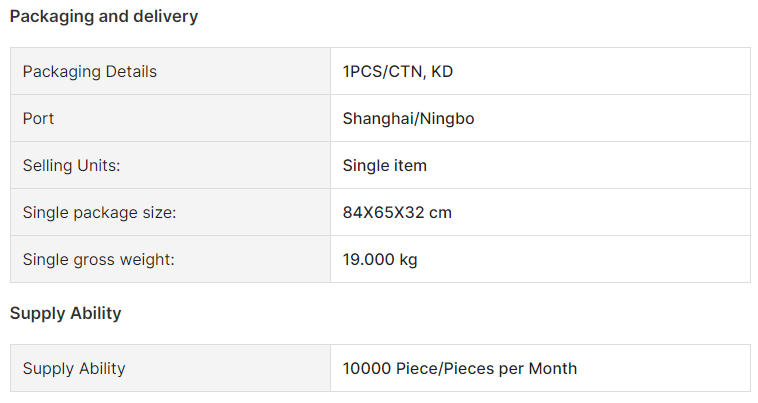Click the KD text in packaging details

(442, 72)
